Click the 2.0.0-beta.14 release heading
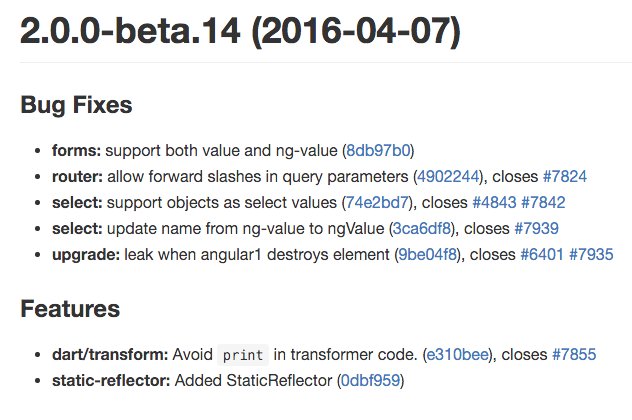Image resolution: width=632 pixels, height=420 pixels. pos(240,32)
